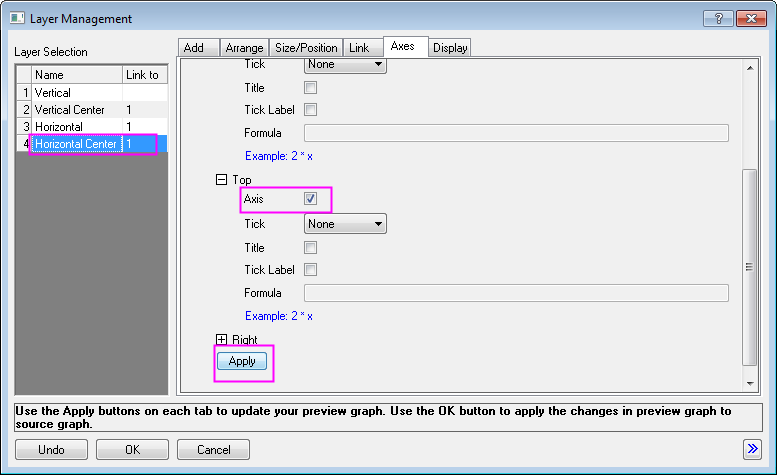
Task: Switch to the Display tab
Action: click(x=450, y=48)
